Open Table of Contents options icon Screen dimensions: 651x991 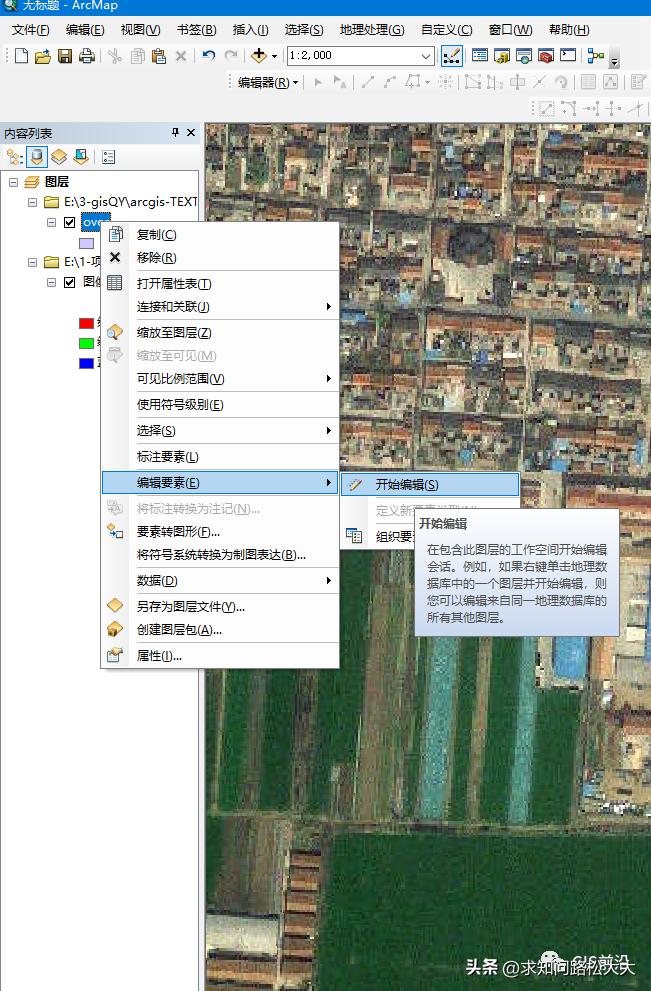coord(108,157)
